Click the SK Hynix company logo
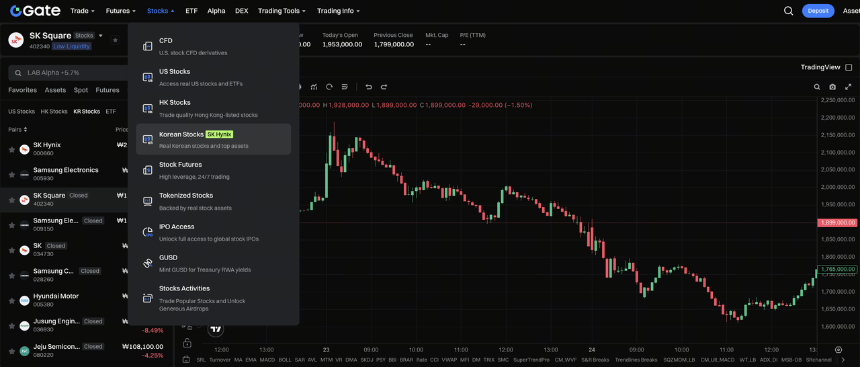 pyautogui.click(x=24, y=149)
